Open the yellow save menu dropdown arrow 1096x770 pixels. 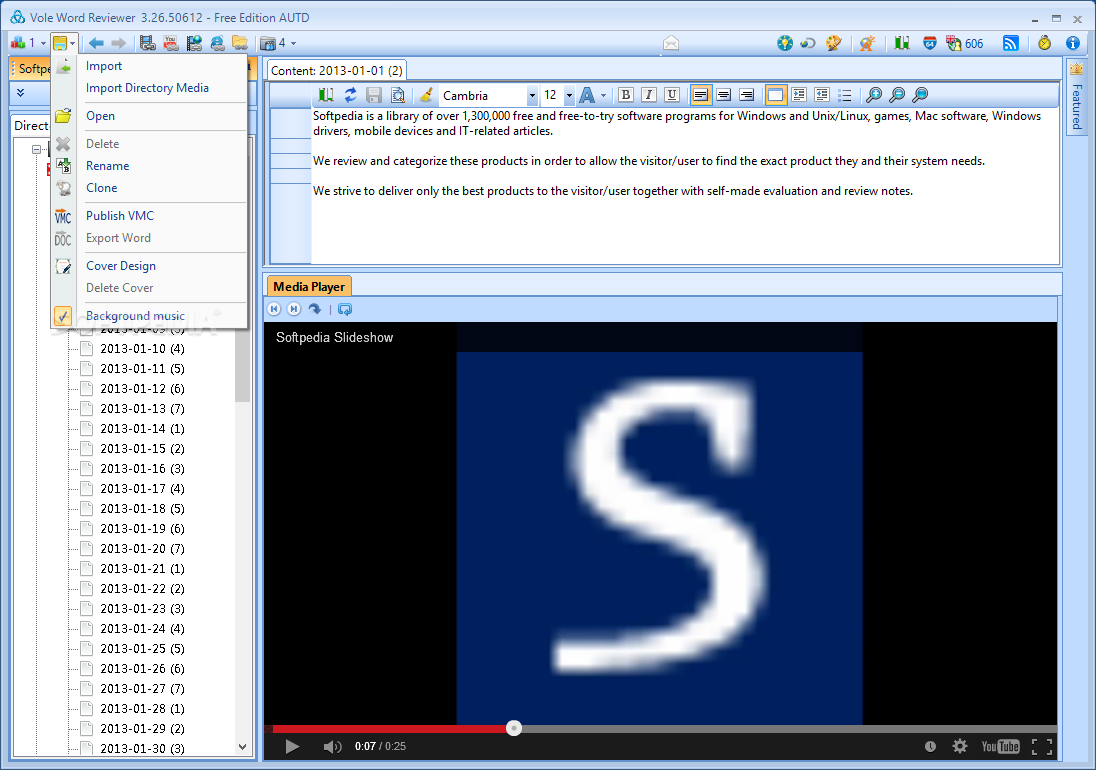pyautogui.click(x=72, y=43)
